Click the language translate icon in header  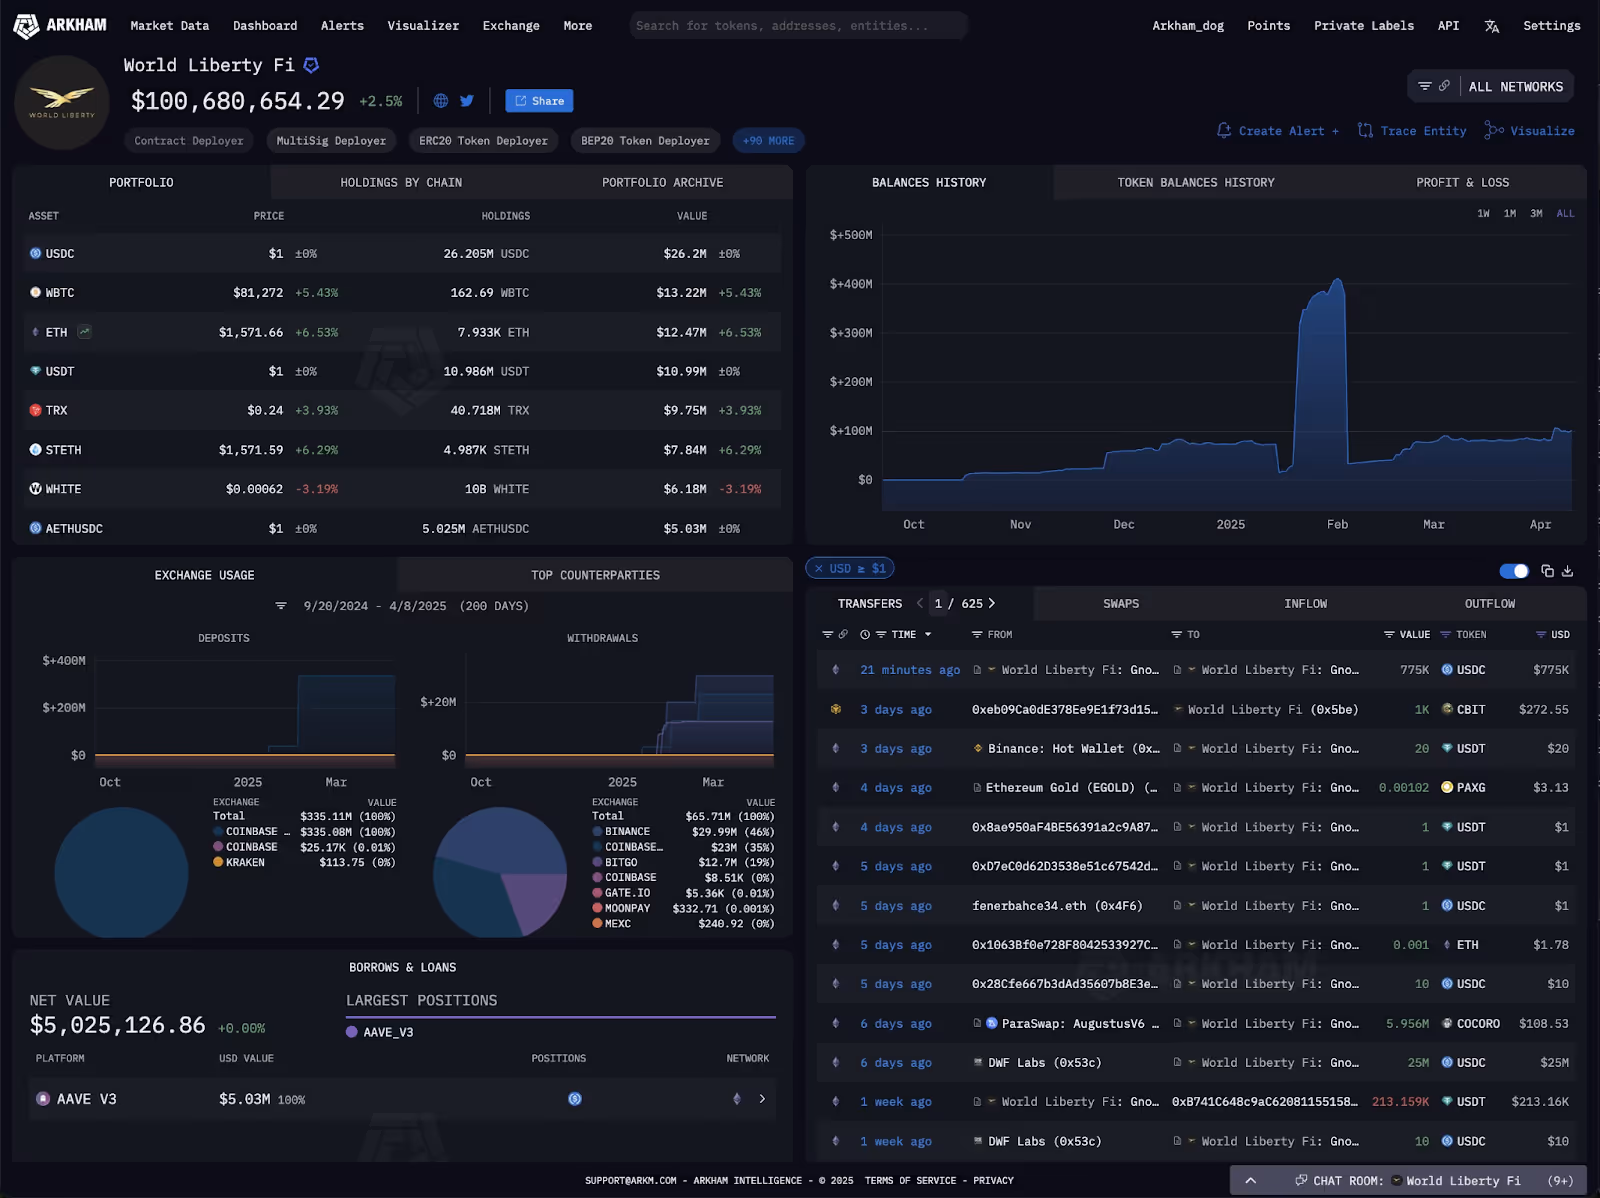pos(1491,26)
